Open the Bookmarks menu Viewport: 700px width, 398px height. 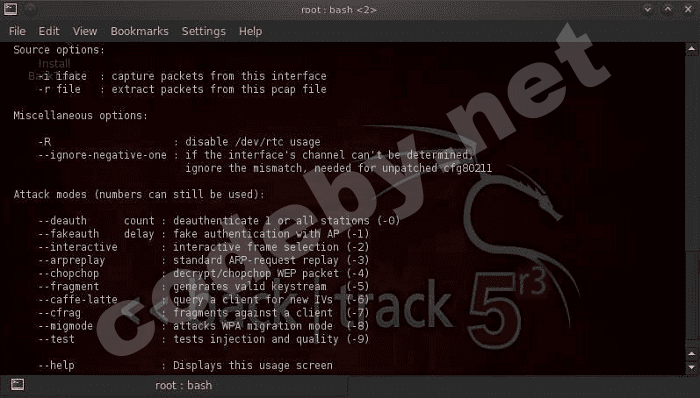(x=139, y=31)
